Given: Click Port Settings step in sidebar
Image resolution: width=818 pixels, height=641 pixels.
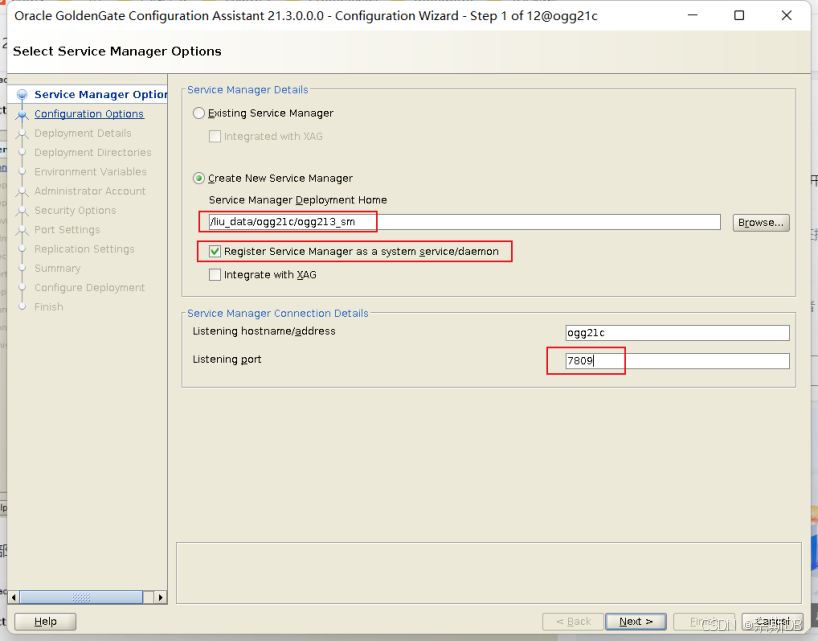Looking at the screenshot, I should click(67, 229).
